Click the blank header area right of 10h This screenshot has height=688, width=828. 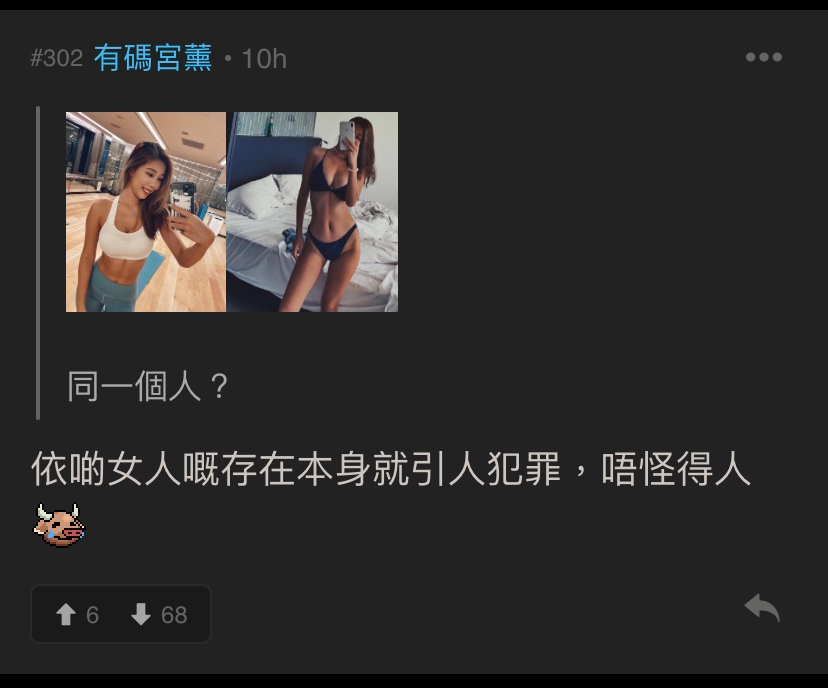(515, 58)
